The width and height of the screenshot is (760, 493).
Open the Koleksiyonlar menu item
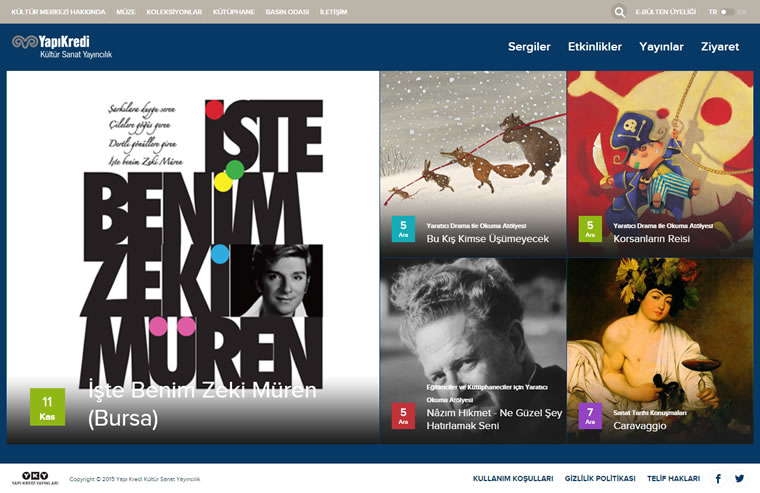pos(174,12)
